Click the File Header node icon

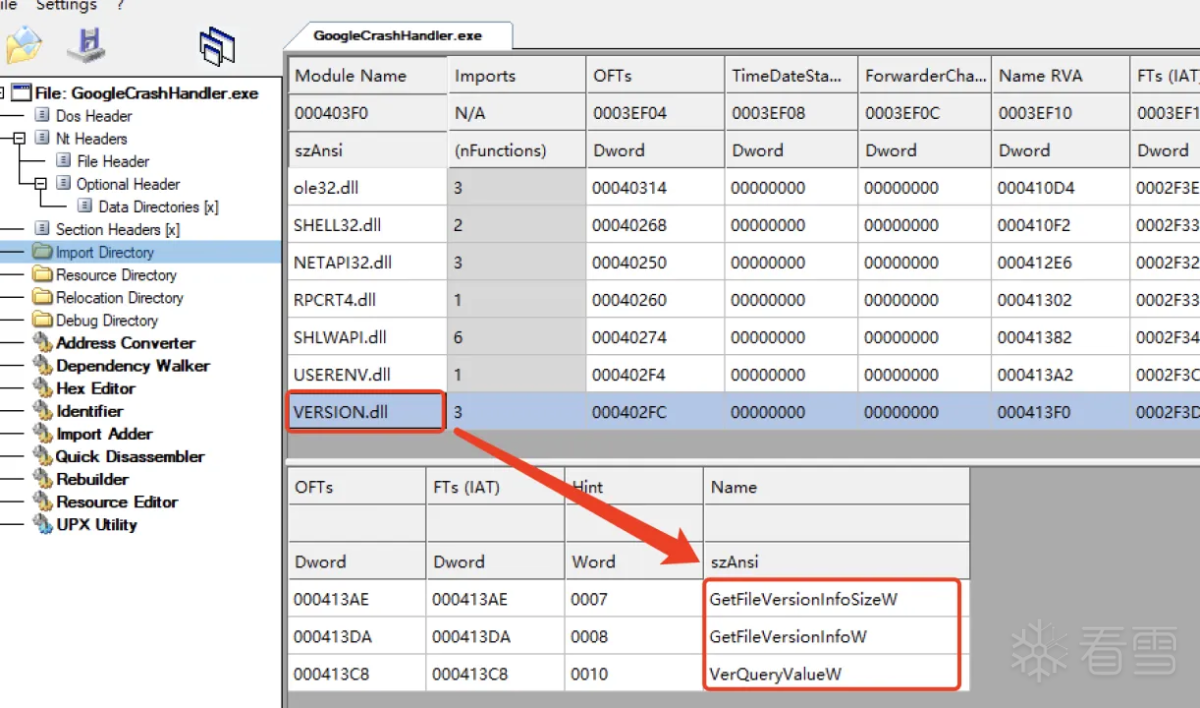click(63, 161)
